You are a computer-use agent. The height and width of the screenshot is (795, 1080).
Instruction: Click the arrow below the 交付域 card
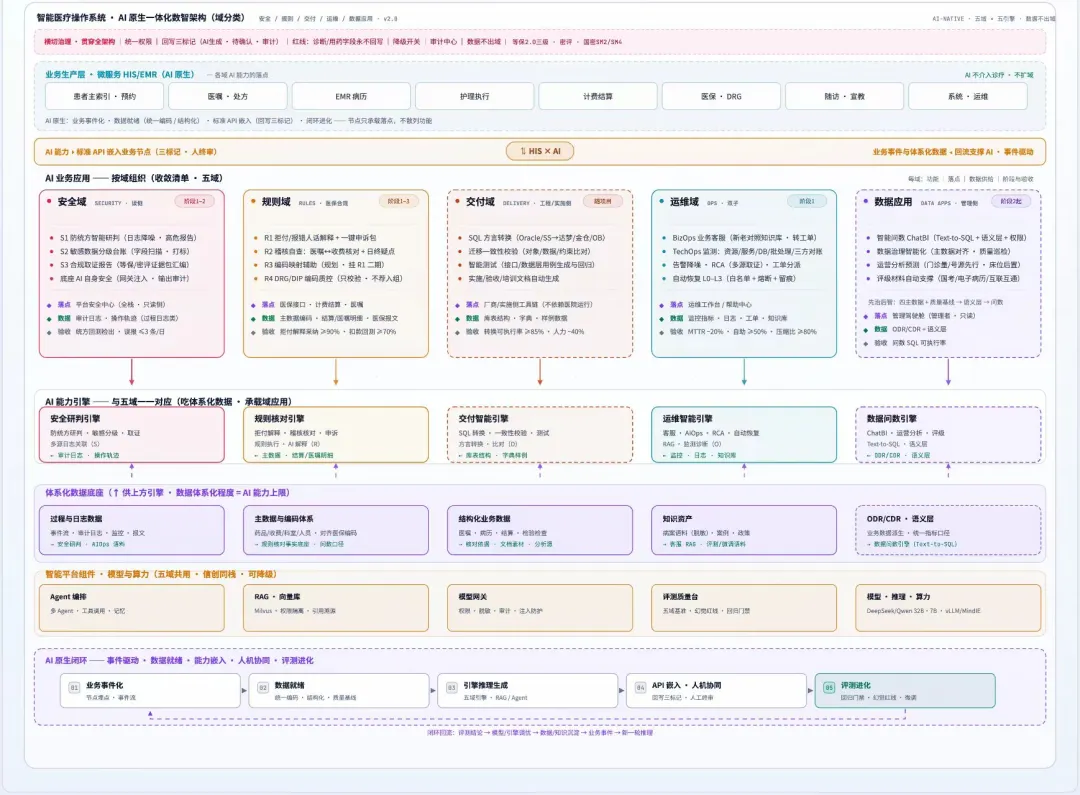coord(540,372)
